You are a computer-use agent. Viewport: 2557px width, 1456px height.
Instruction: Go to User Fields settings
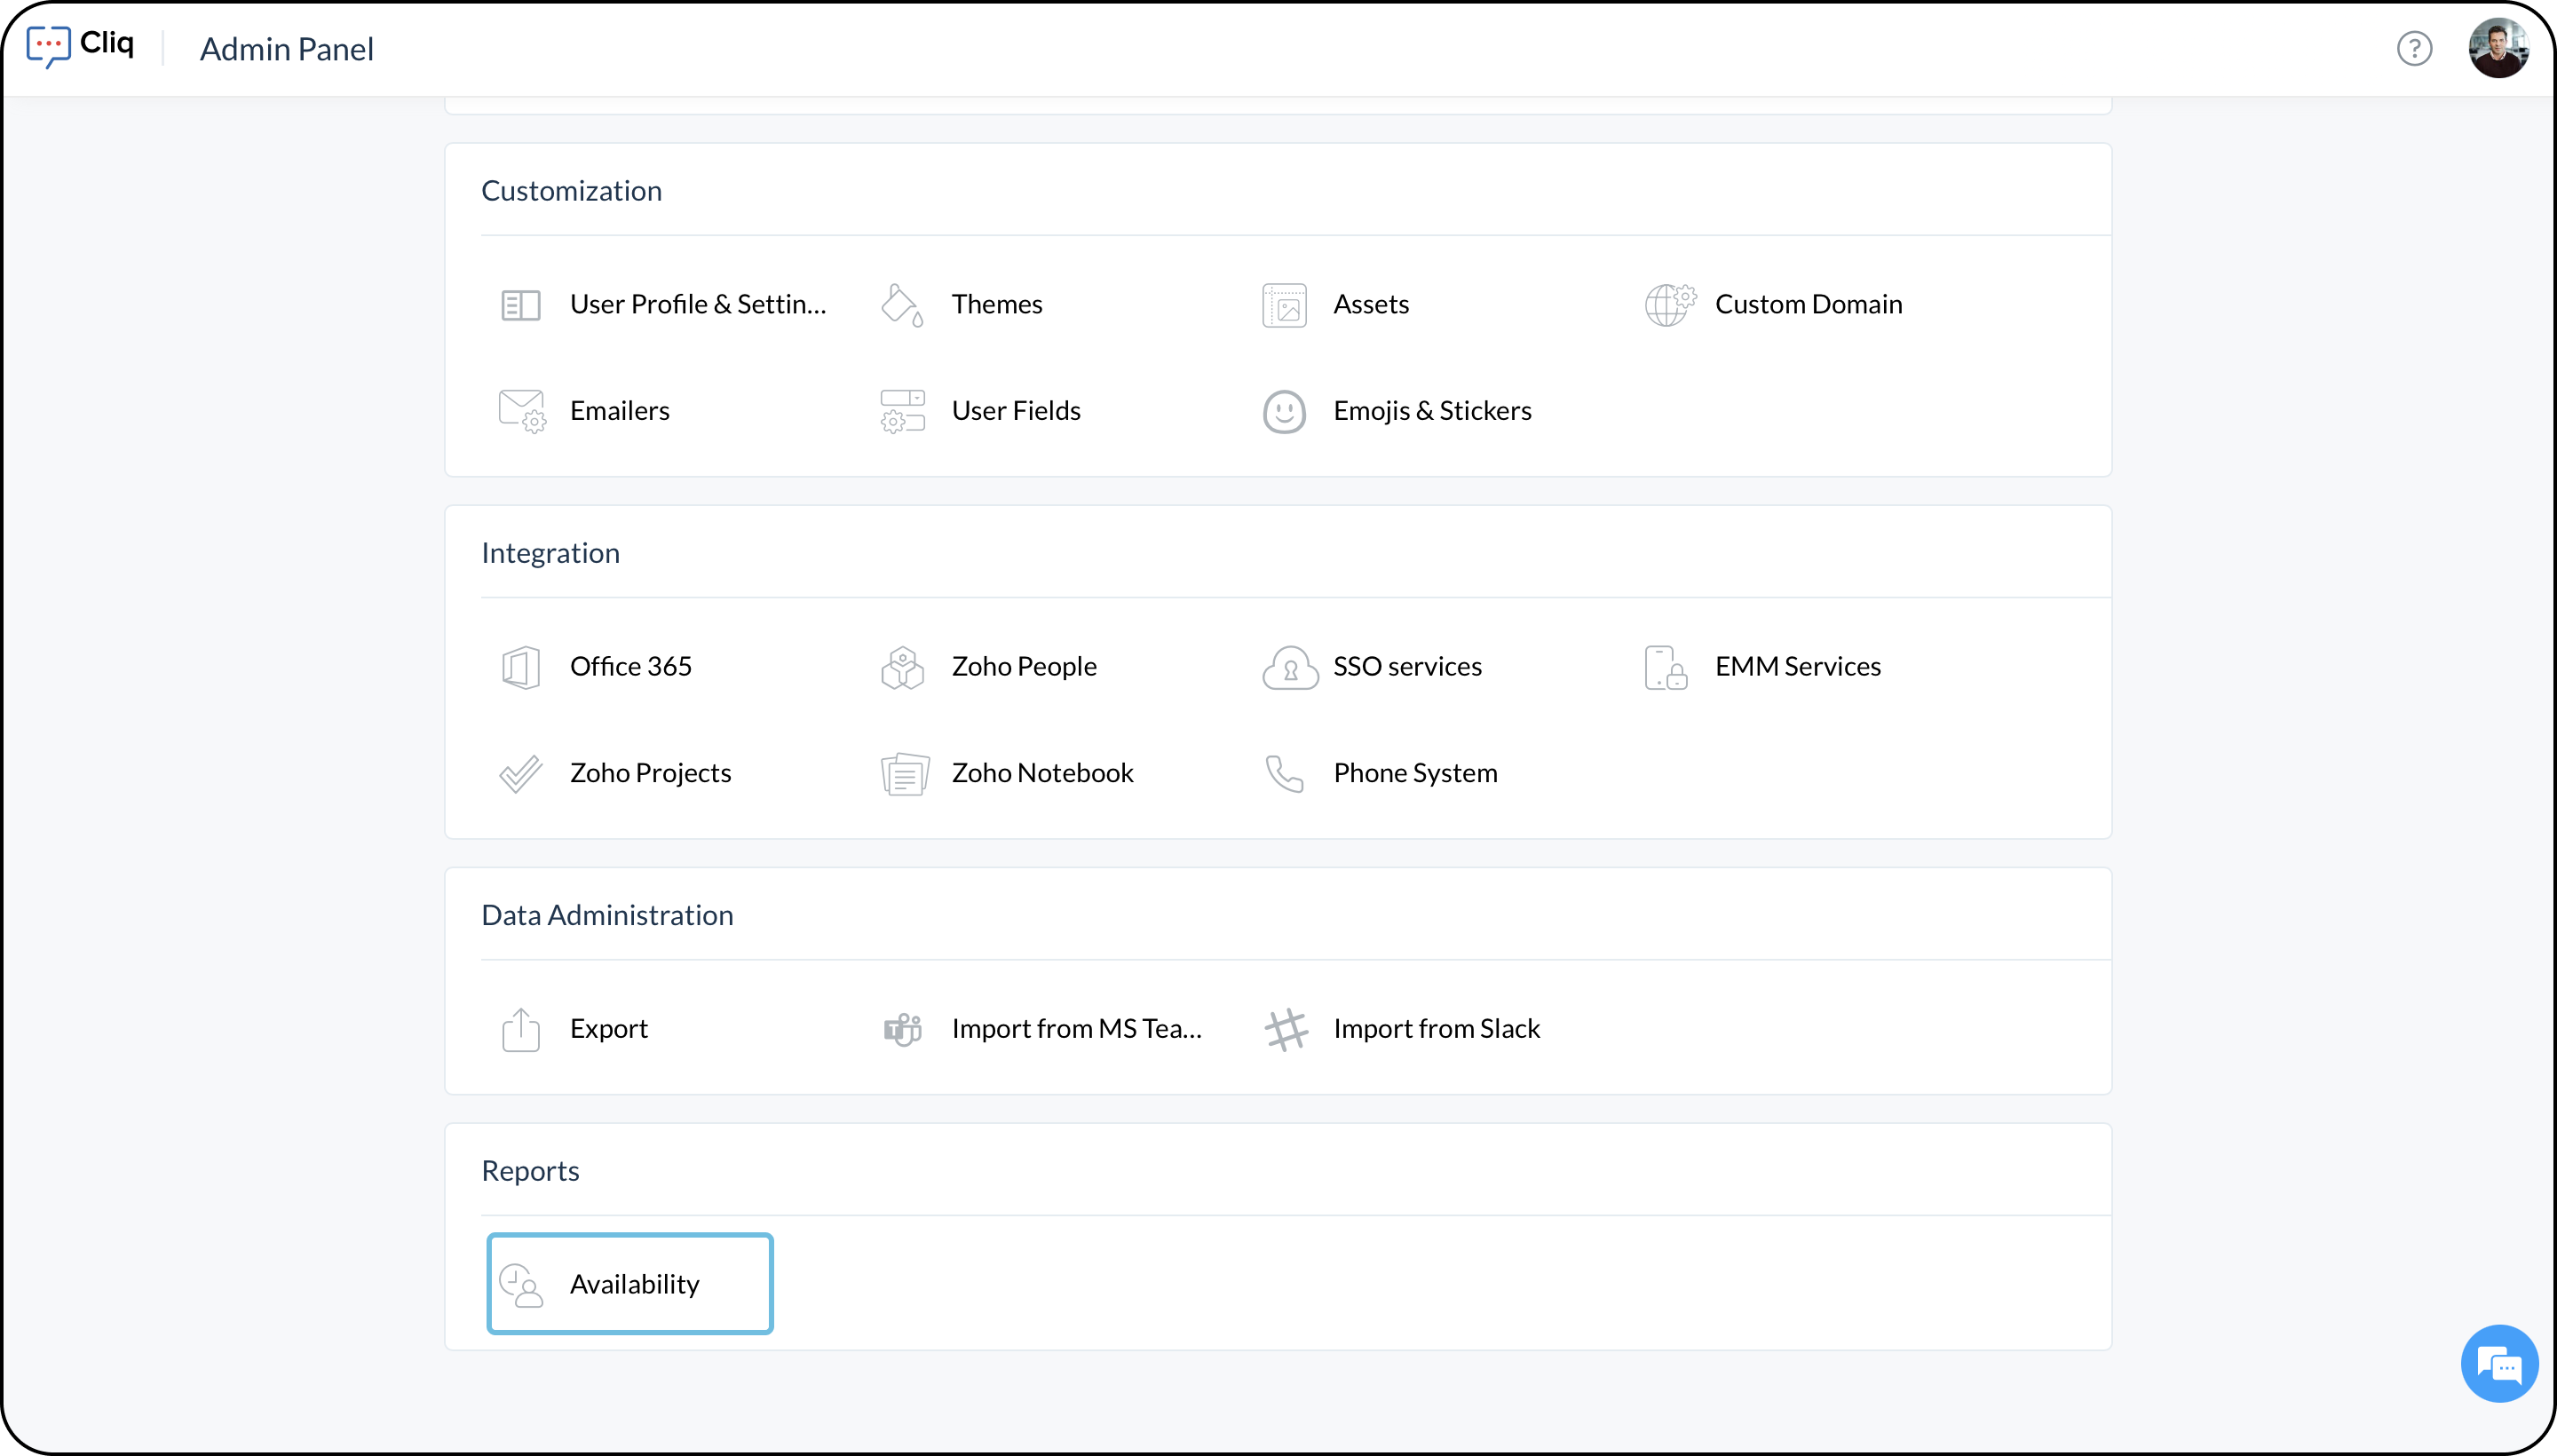click(1015, 411)
